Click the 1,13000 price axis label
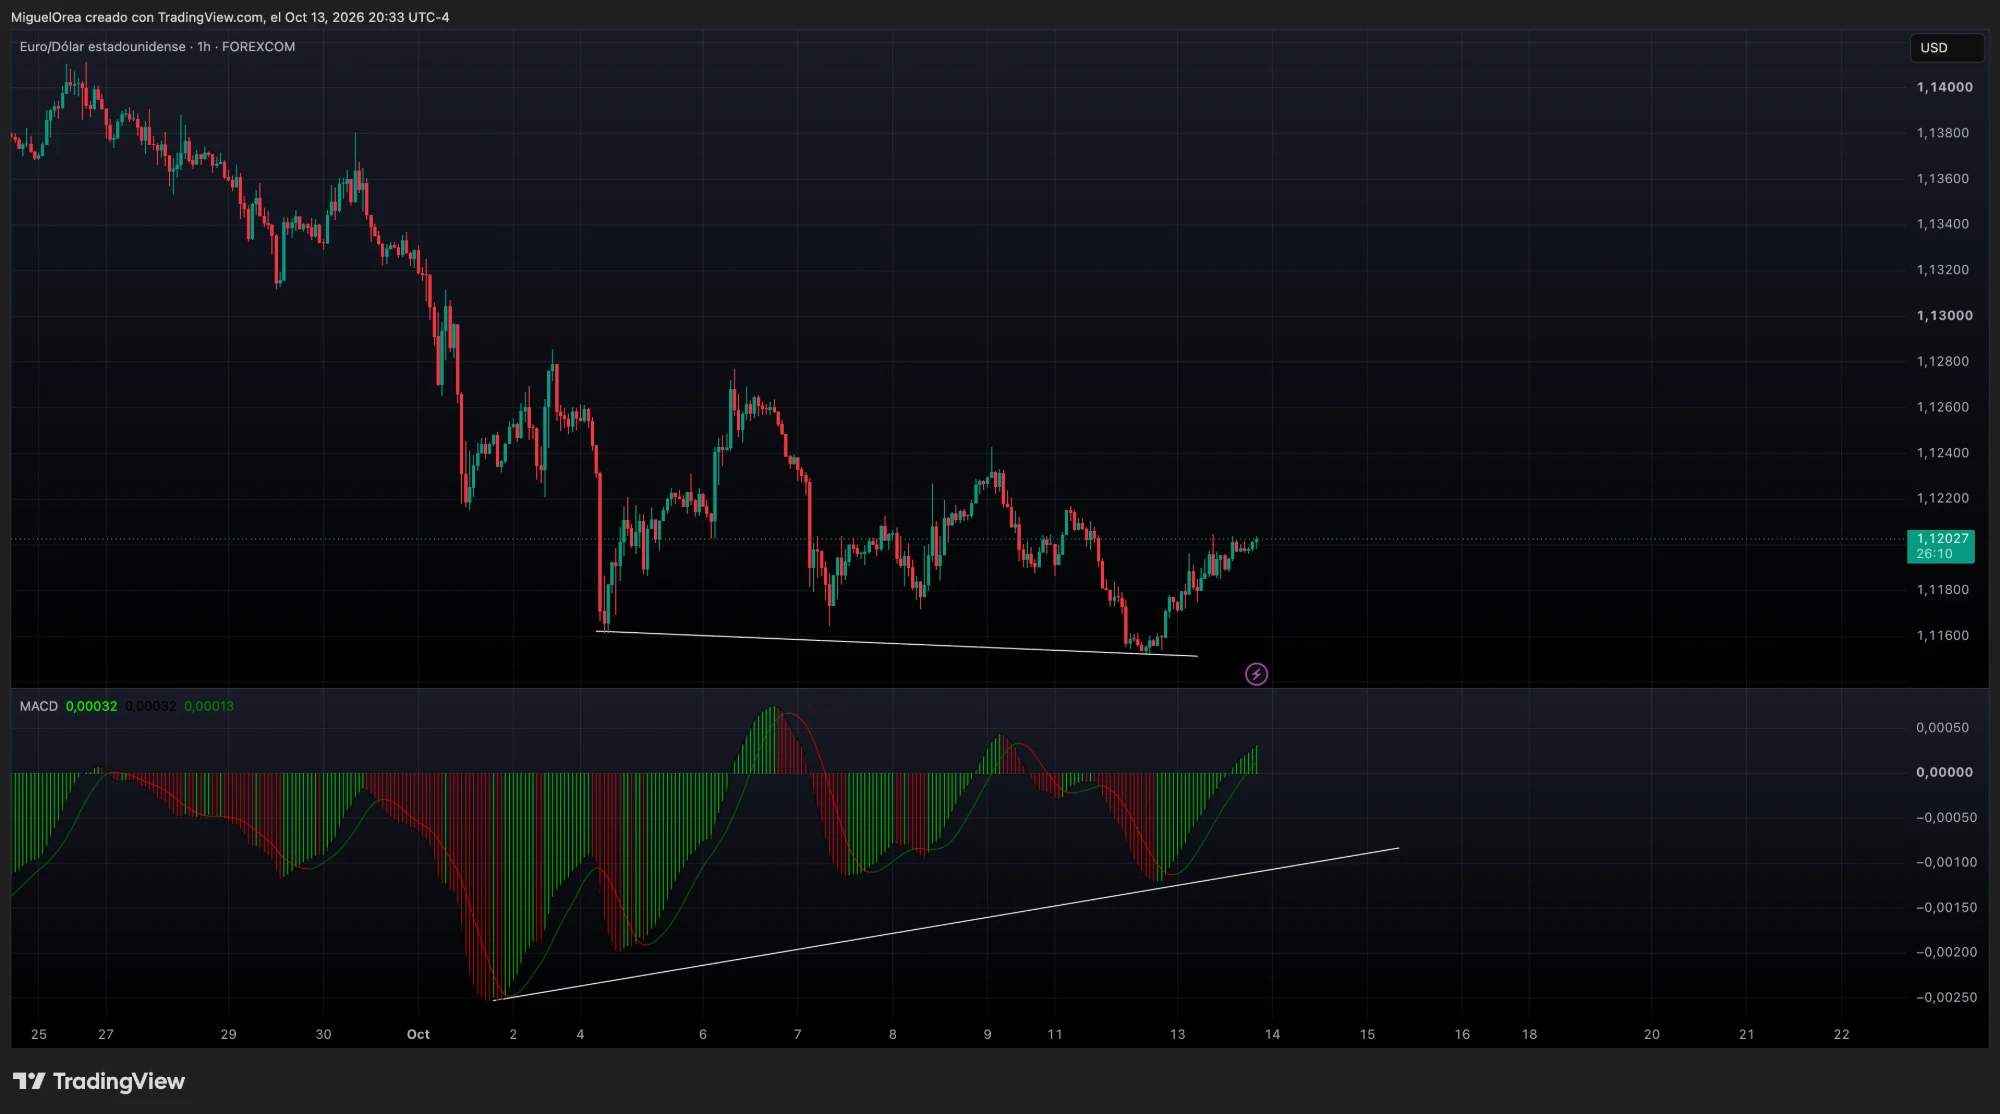2000x1114 pixels. click(x=1945, y=315)
